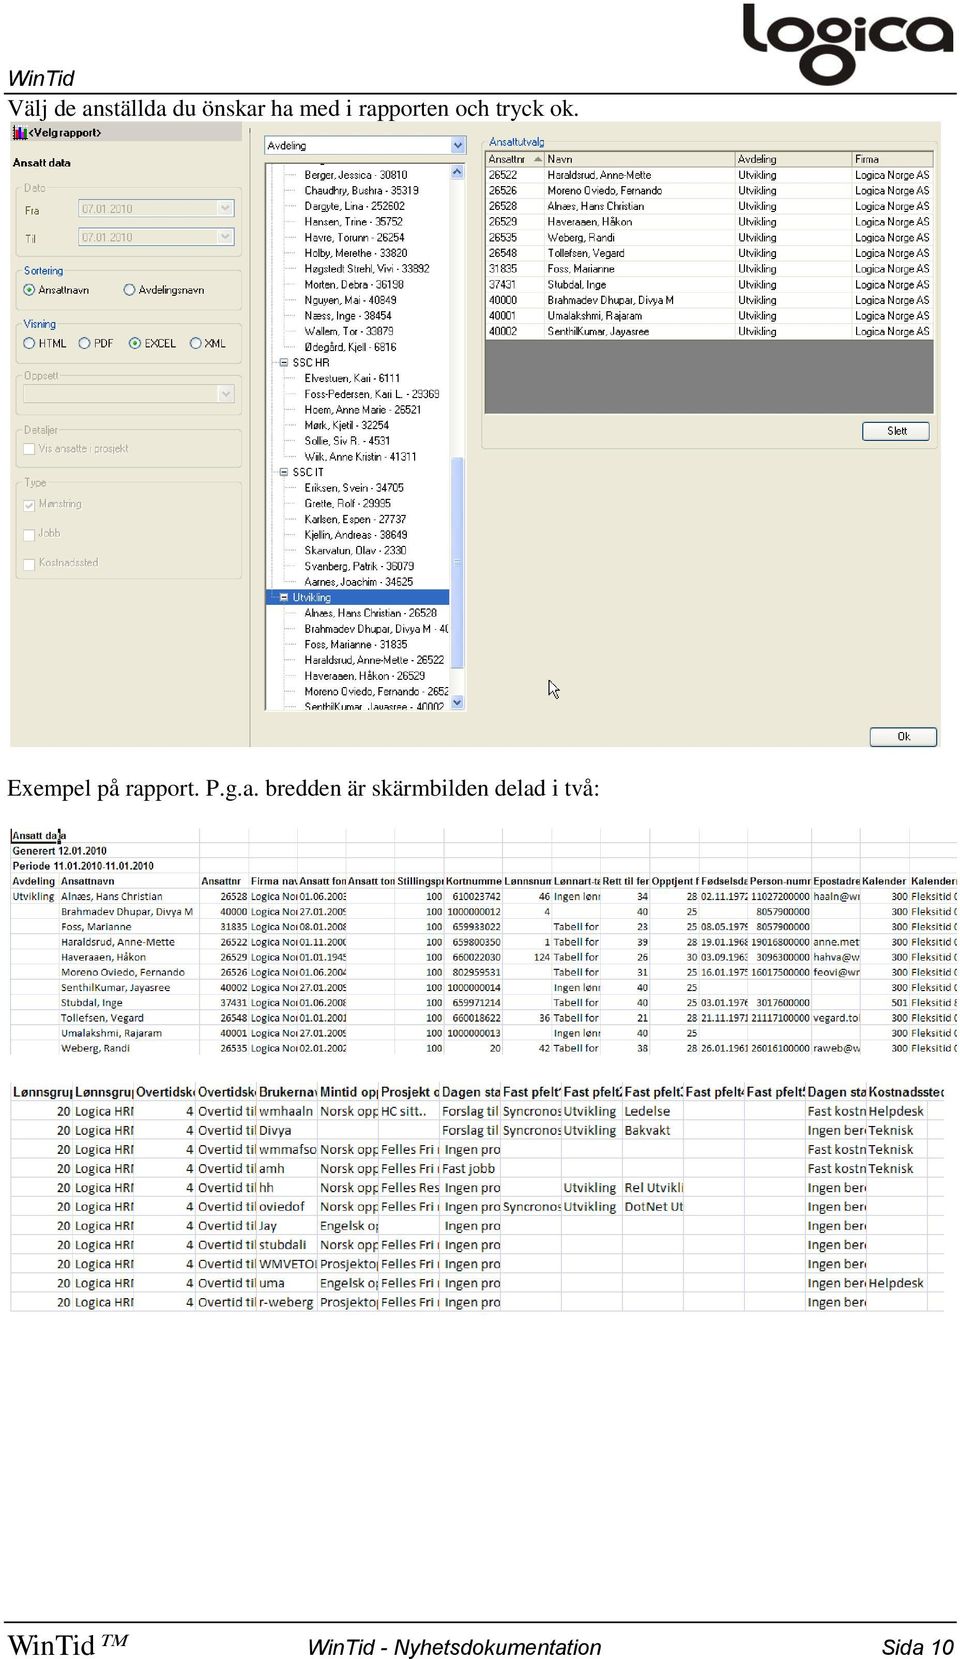Image resolution: width=960 pixels, height=1659 pixels.
Task: Collapse the SSC HR tree node
Action: click(x=284, y=363)
